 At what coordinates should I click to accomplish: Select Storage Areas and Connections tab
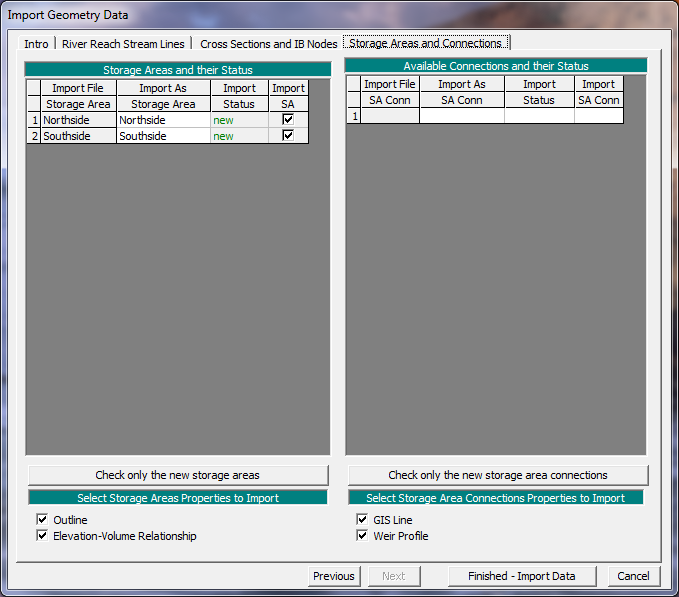point(425,44)
